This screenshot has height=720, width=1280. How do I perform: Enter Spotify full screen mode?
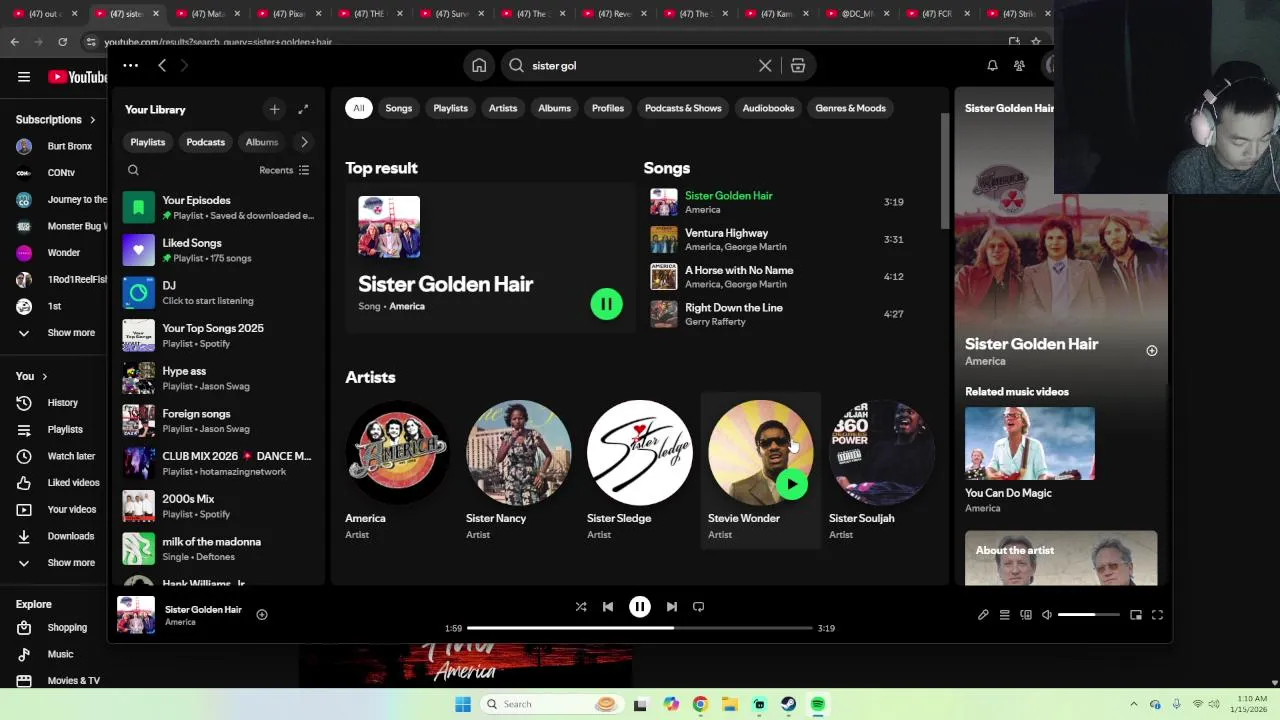click(1157, 615)
